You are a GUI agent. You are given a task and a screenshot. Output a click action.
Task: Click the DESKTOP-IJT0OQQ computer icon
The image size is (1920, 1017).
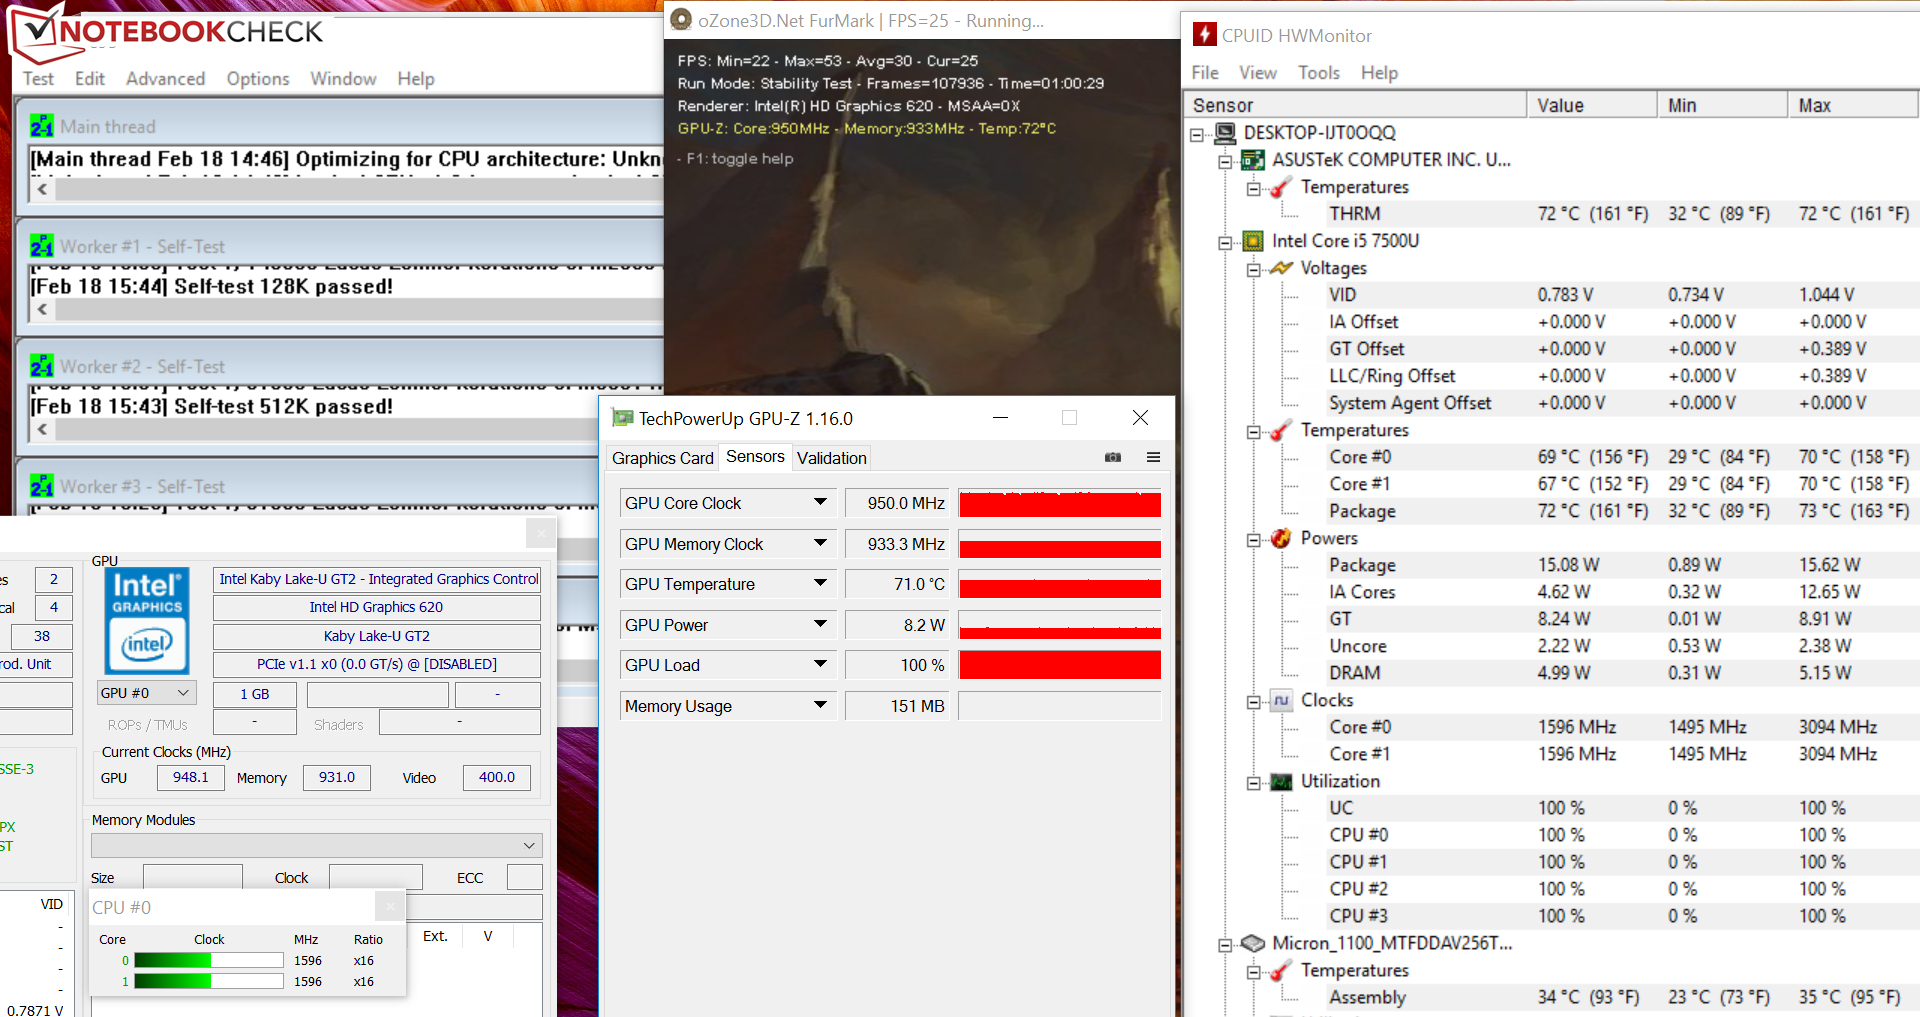pos(1225,133)
